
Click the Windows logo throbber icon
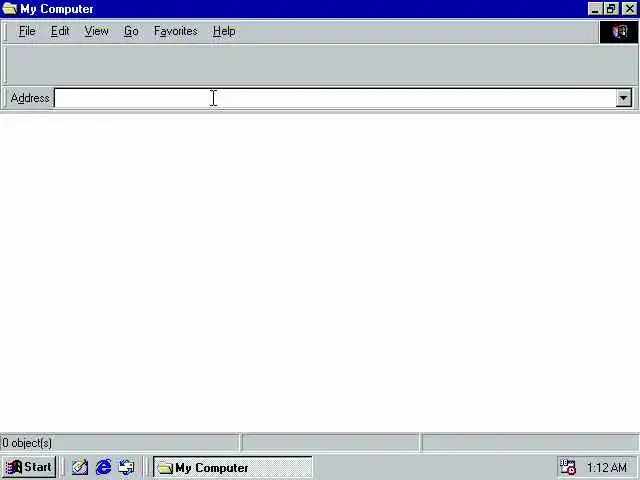point(619,32)
